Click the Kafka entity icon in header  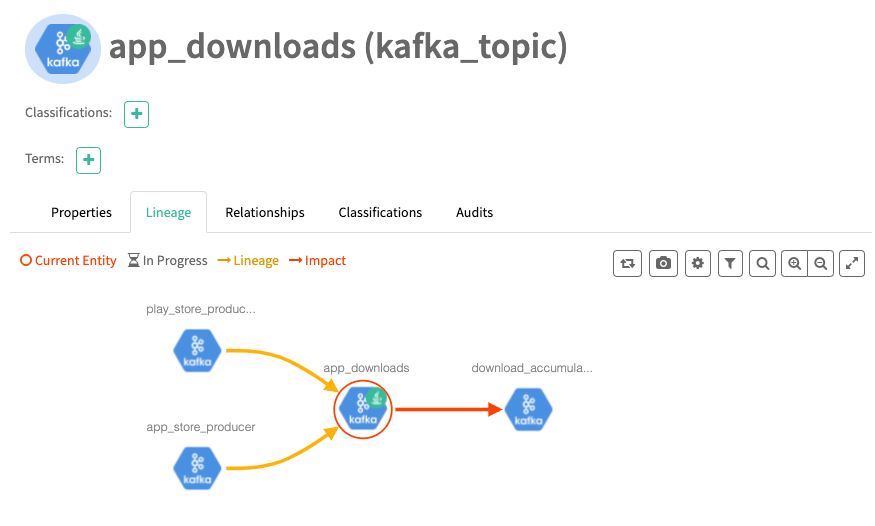tap(61, 50)
